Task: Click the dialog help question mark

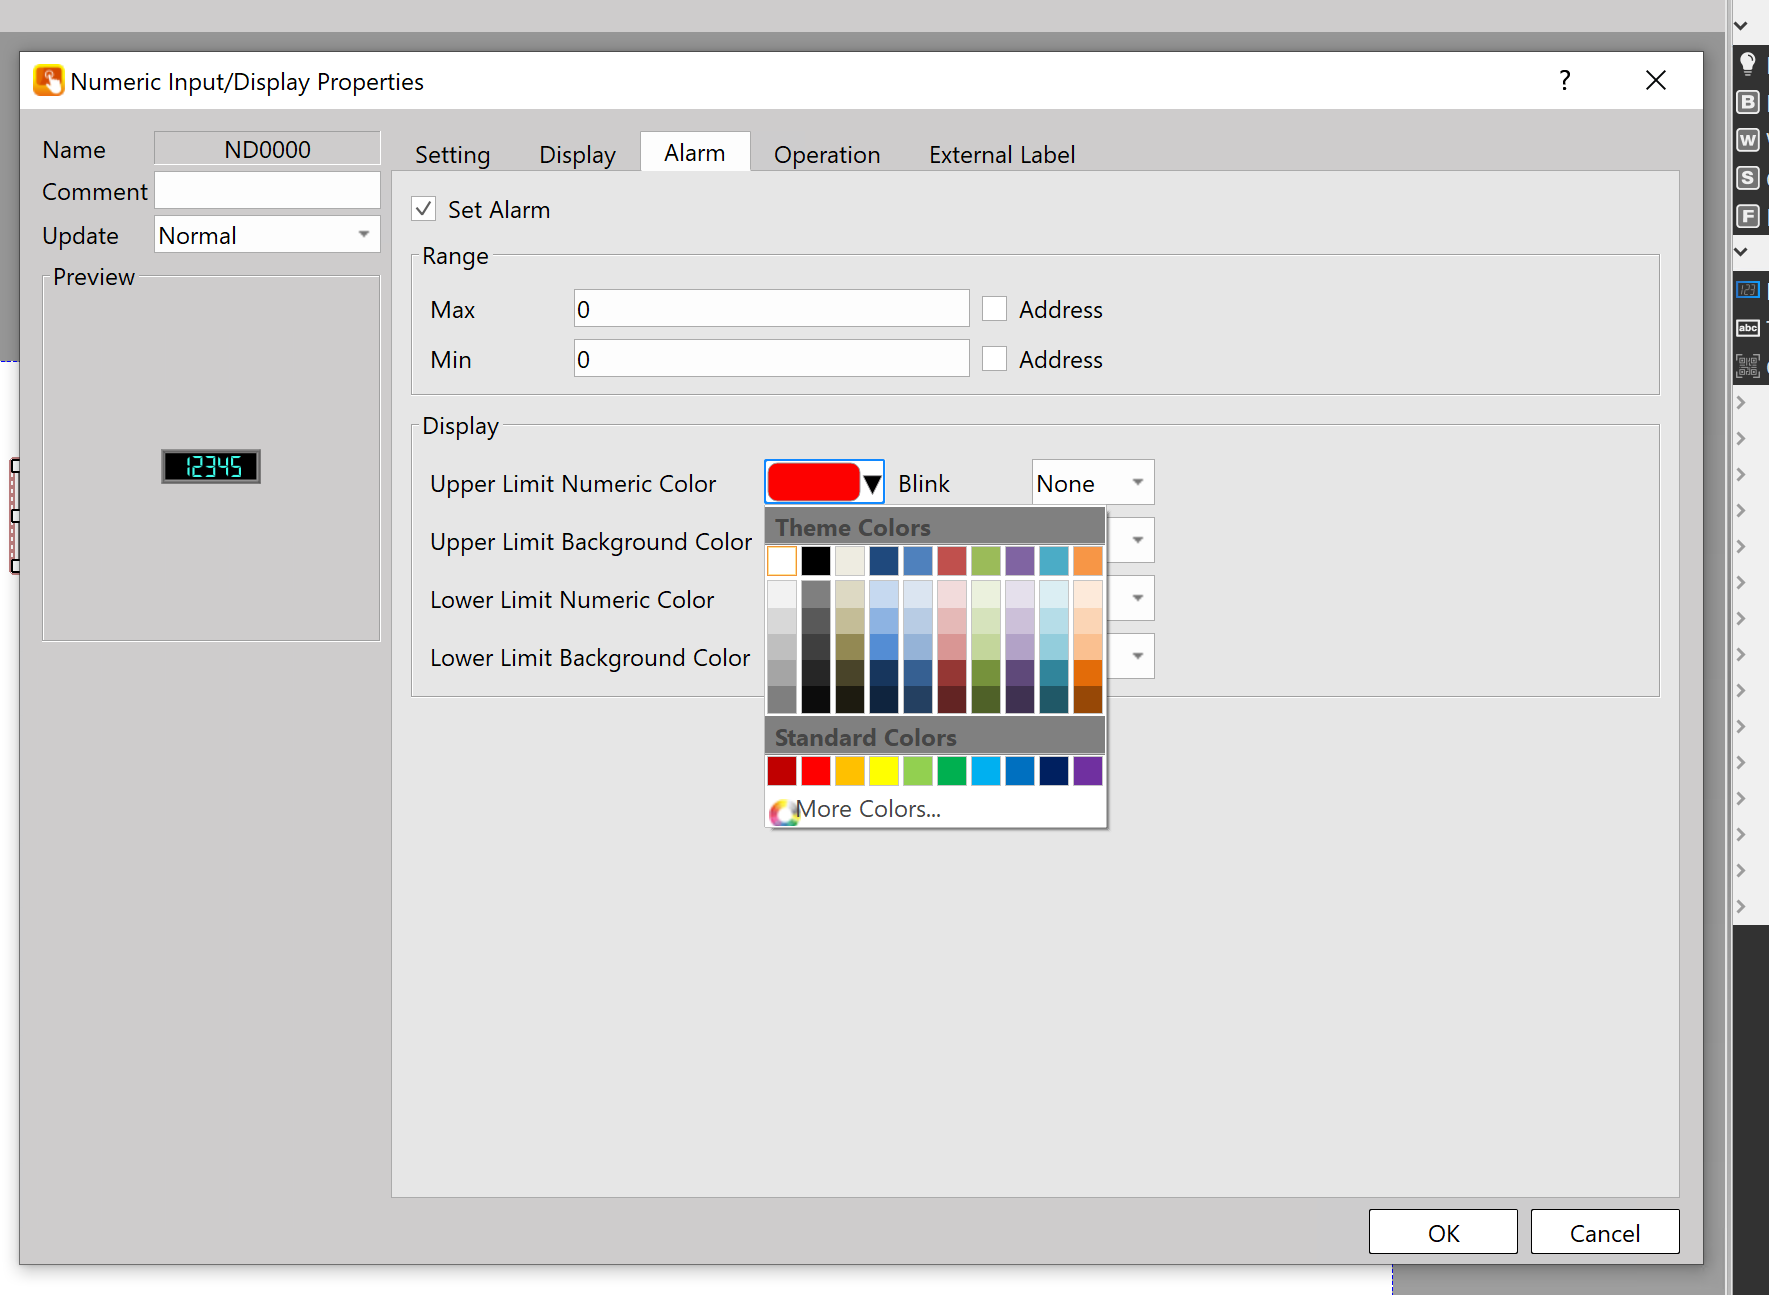Action: click(1564, 81)
